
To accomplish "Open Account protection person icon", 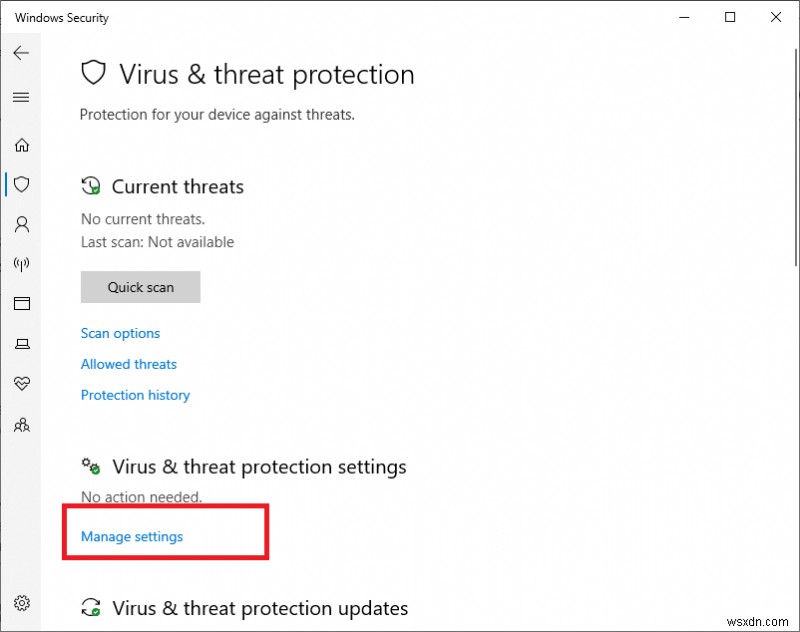I will point(21,224).
